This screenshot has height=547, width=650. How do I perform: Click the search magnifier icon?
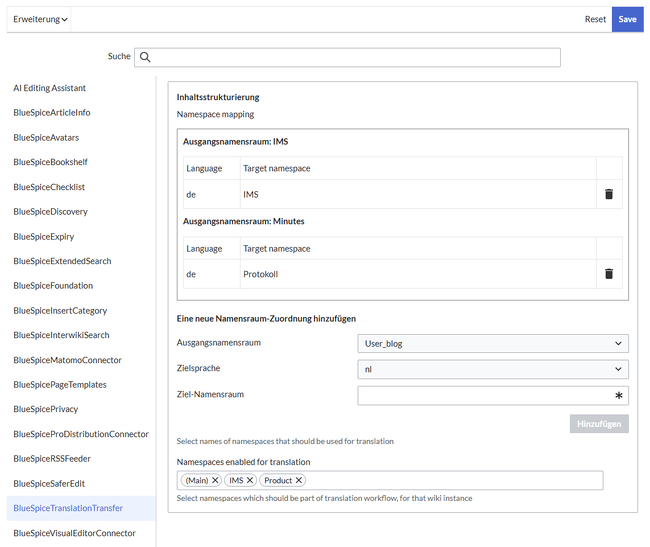145,57
